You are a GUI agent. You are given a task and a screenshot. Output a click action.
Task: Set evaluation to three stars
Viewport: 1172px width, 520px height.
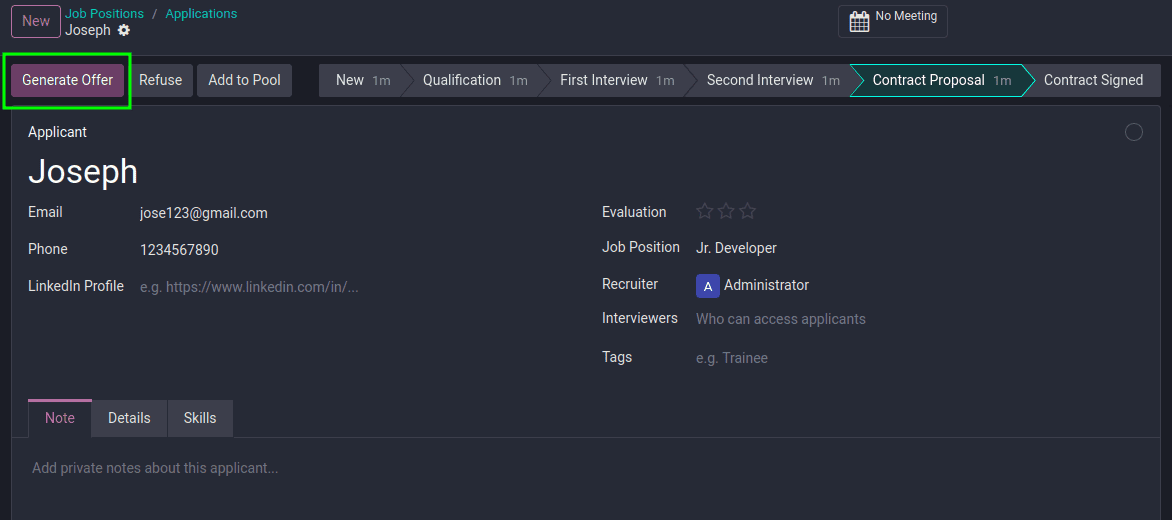point(747,212)
